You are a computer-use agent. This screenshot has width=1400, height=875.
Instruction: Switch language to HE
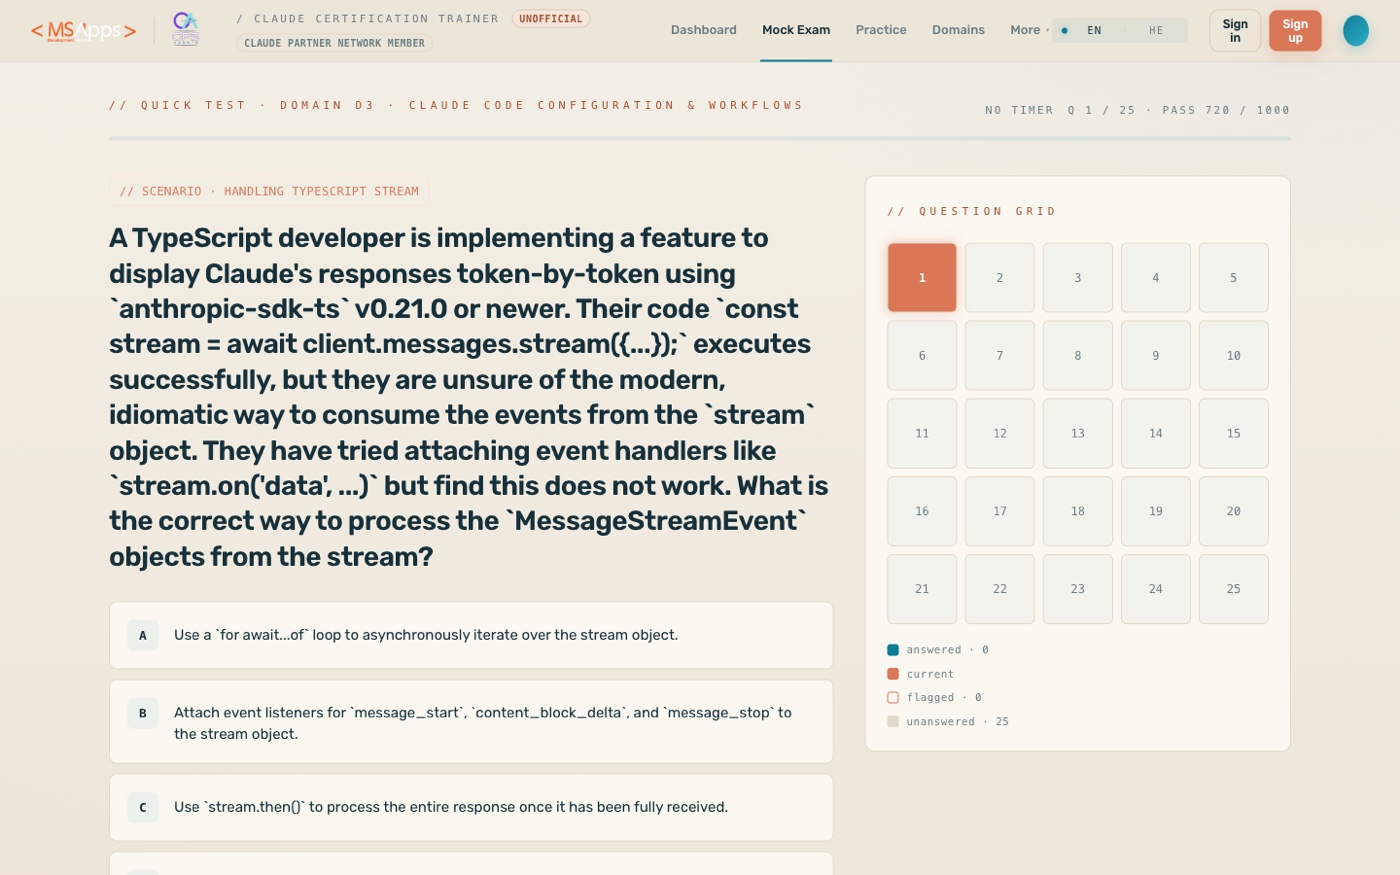pyautogui.click(x=1155, y=31)
